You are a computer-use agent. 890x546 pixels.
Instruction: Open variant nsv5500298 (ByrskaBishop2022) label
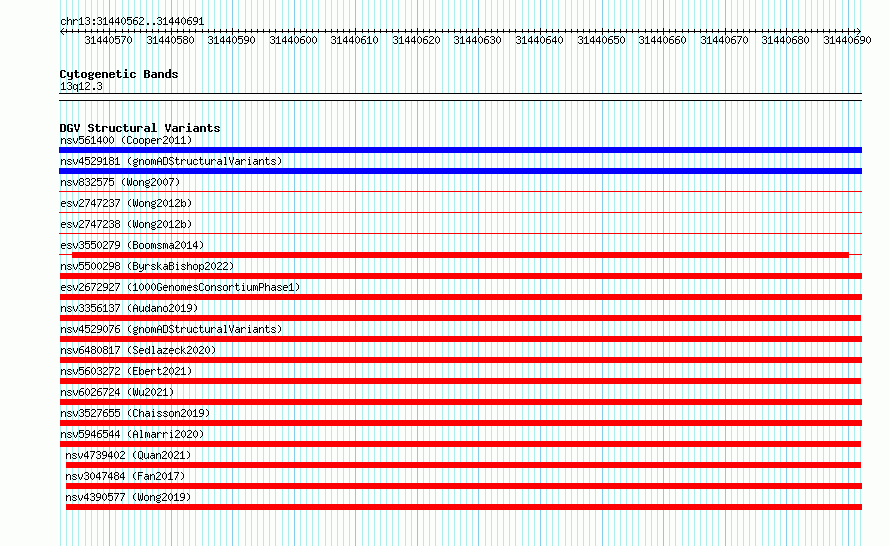[147, 266]
